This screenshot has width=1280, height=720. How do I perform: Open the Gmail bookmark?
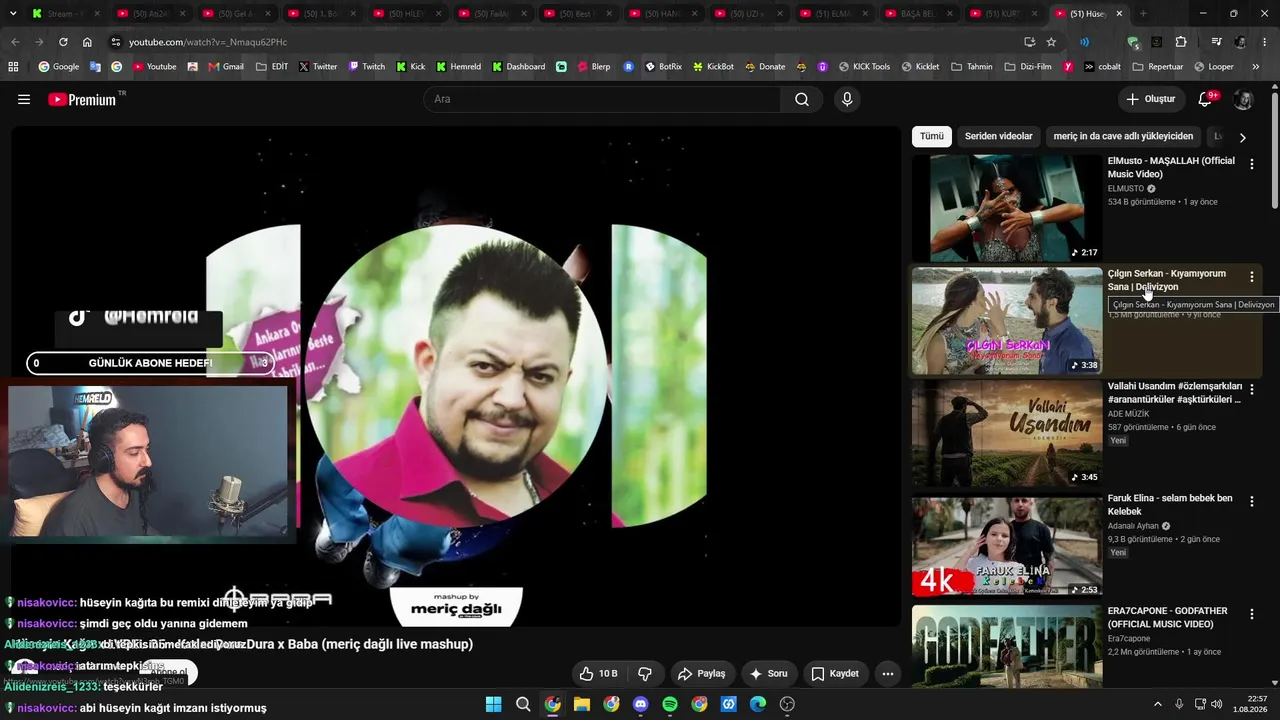pyautogui.click(x=226, y=67)
